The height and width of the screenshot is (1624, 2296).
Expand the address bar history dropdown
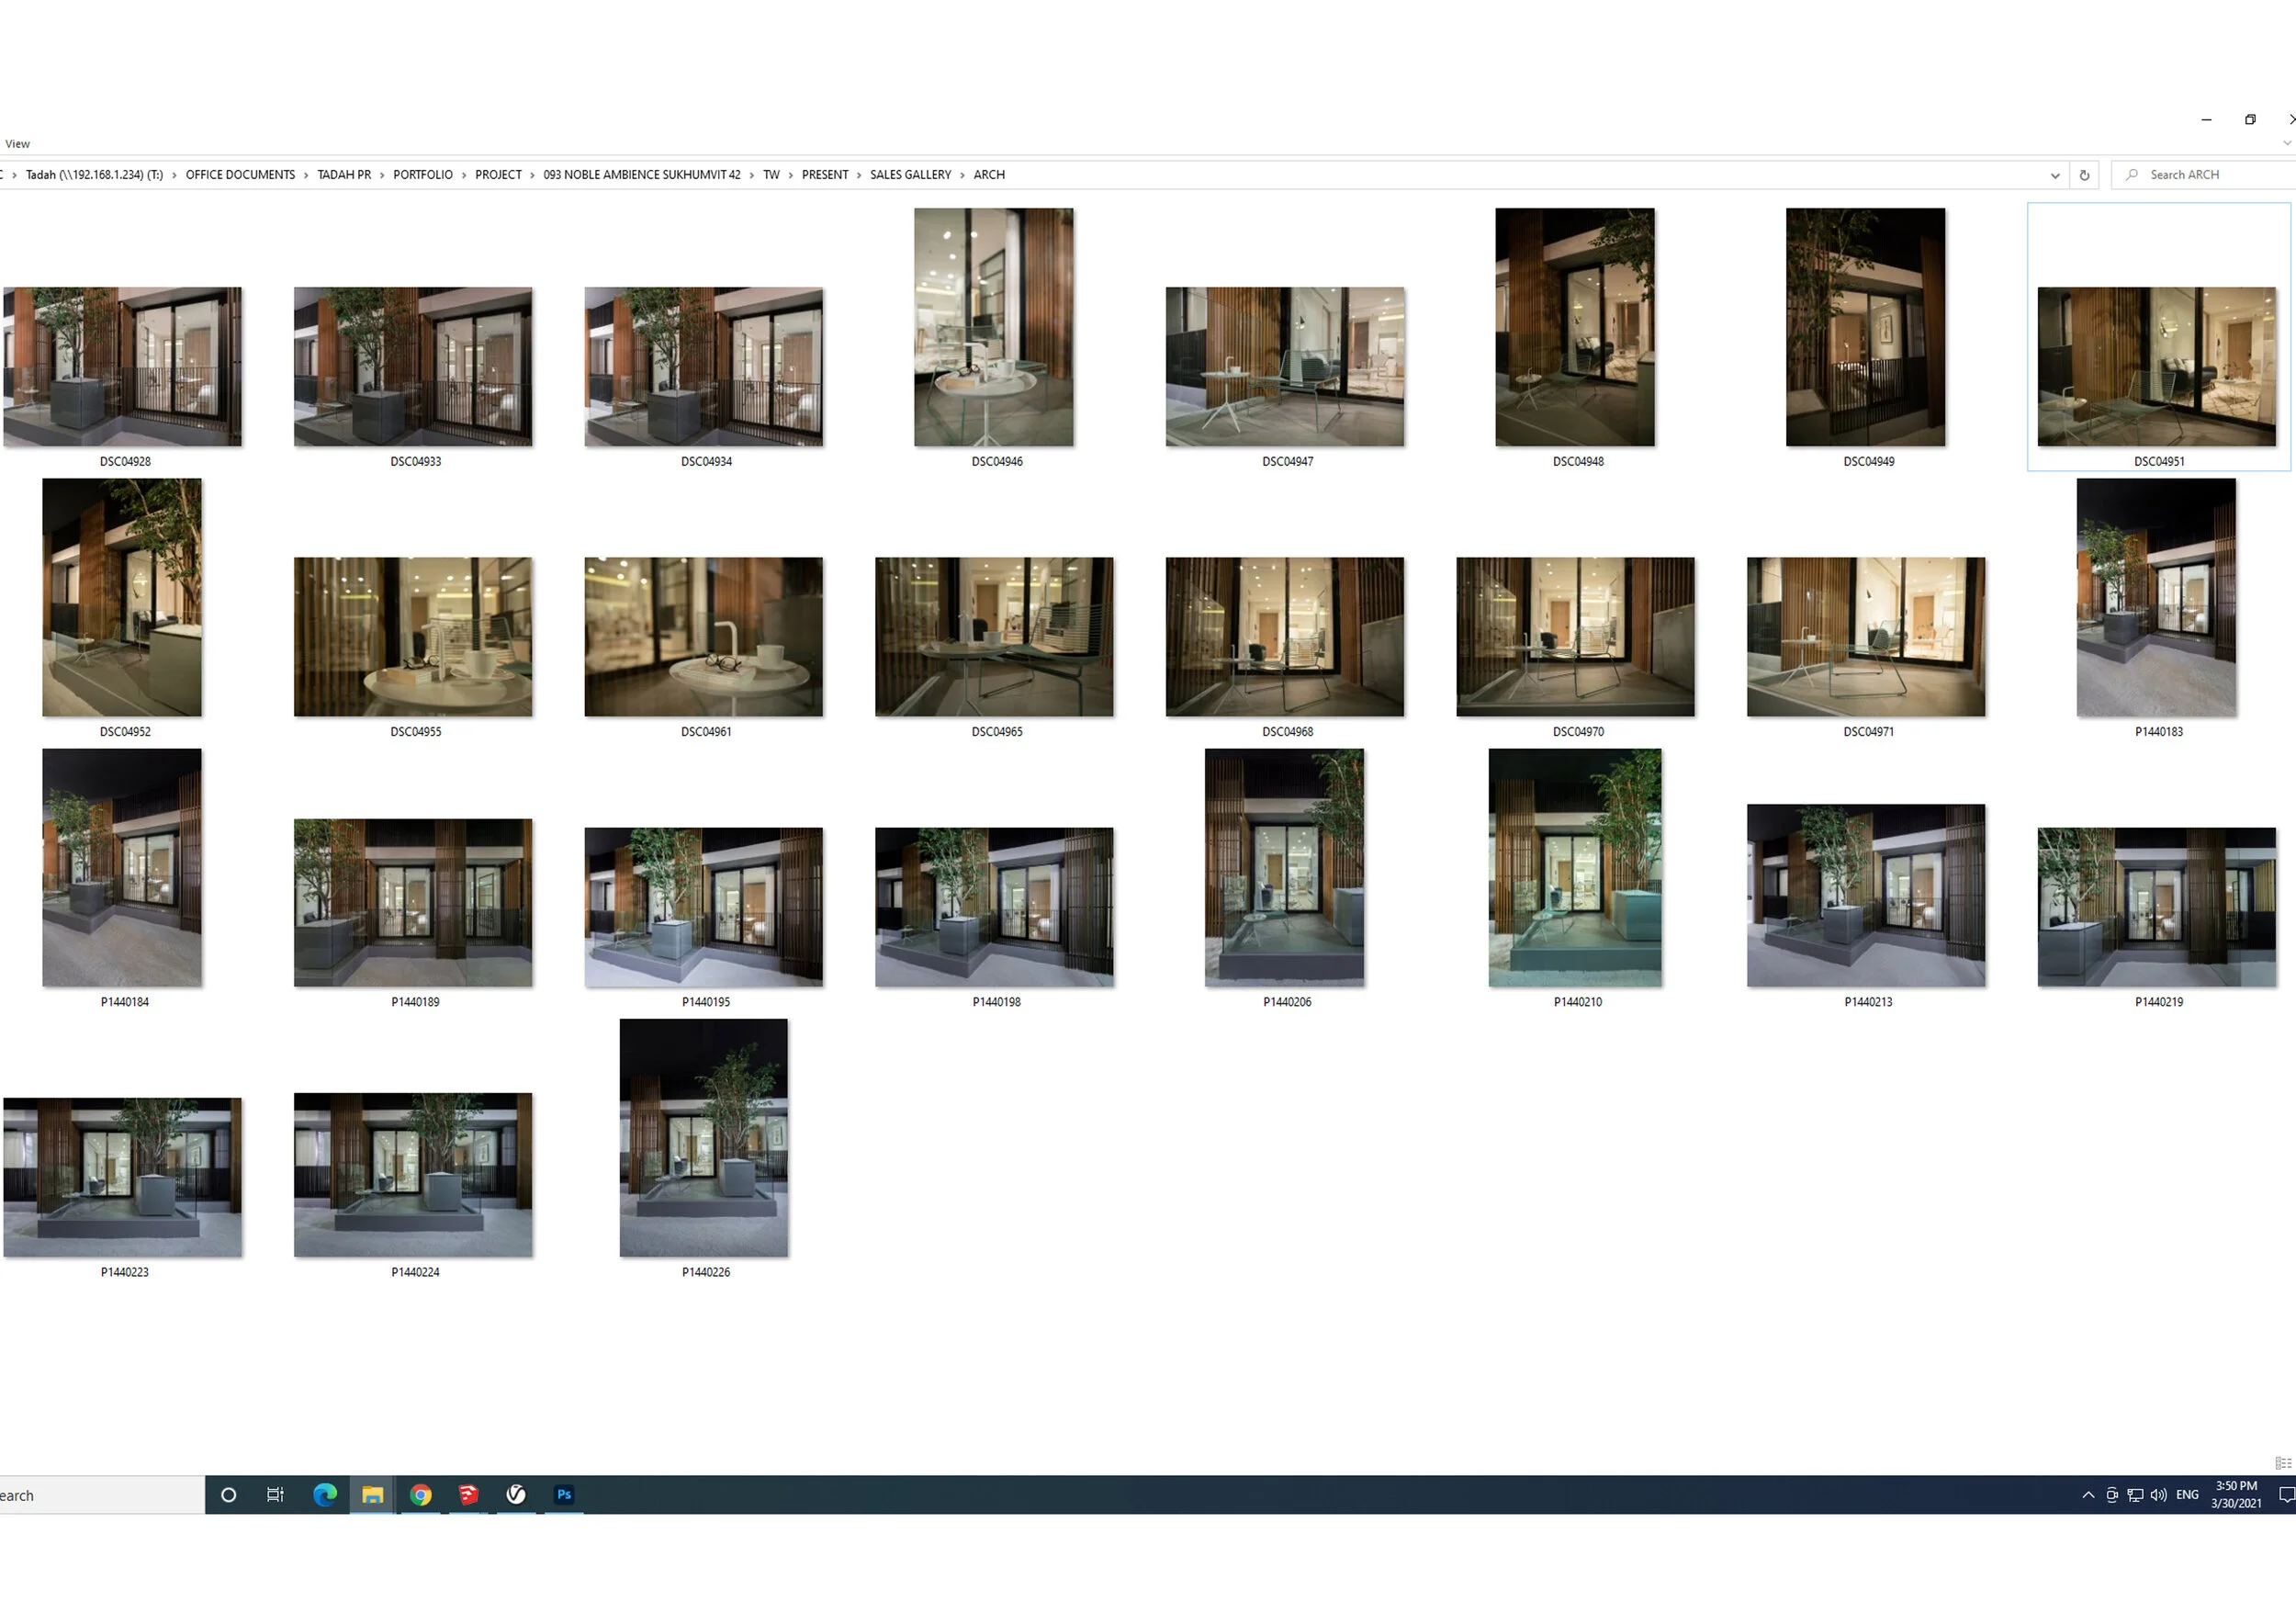(x=2055, y=175)
